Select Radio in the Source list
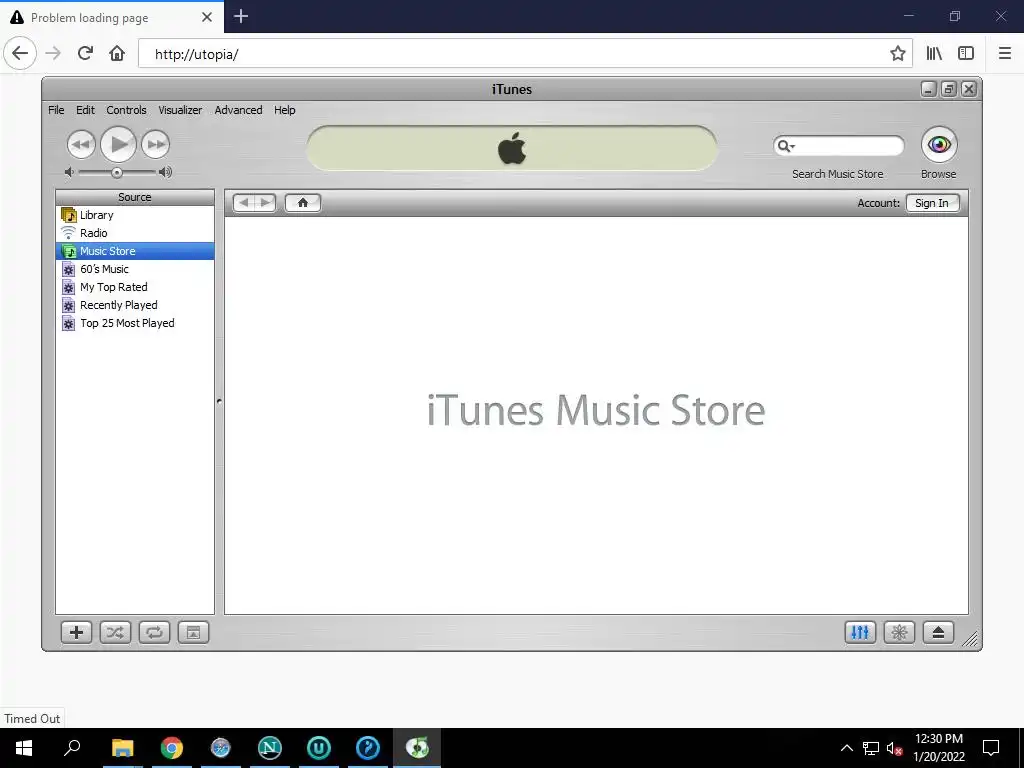This screenshot has width=1024, height=768. coord(135,233)
